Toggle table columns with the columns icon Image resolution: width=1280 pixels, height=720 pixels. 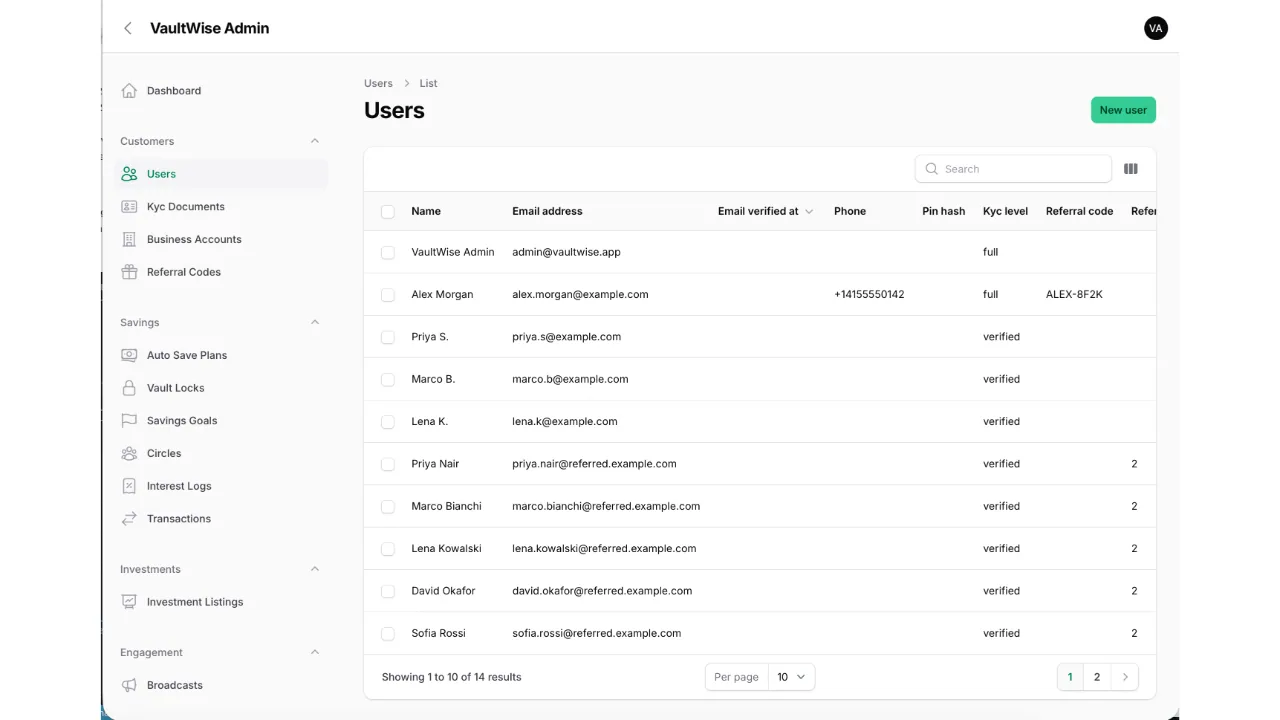(1131, 169)
